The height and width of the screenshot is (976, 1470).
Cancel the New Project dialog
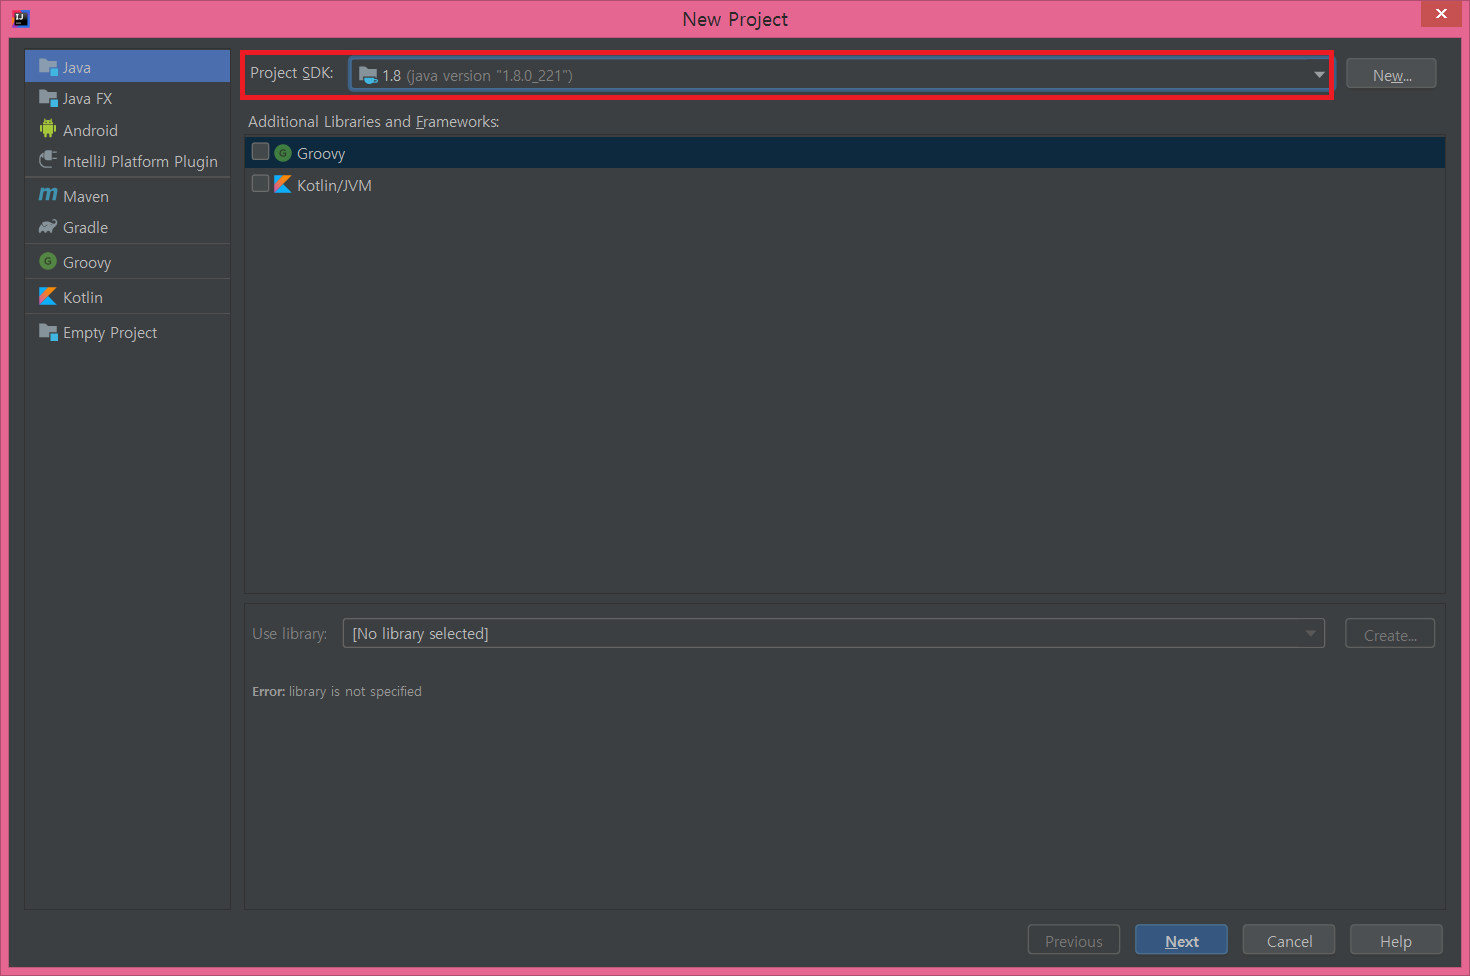coord(1289,940)
